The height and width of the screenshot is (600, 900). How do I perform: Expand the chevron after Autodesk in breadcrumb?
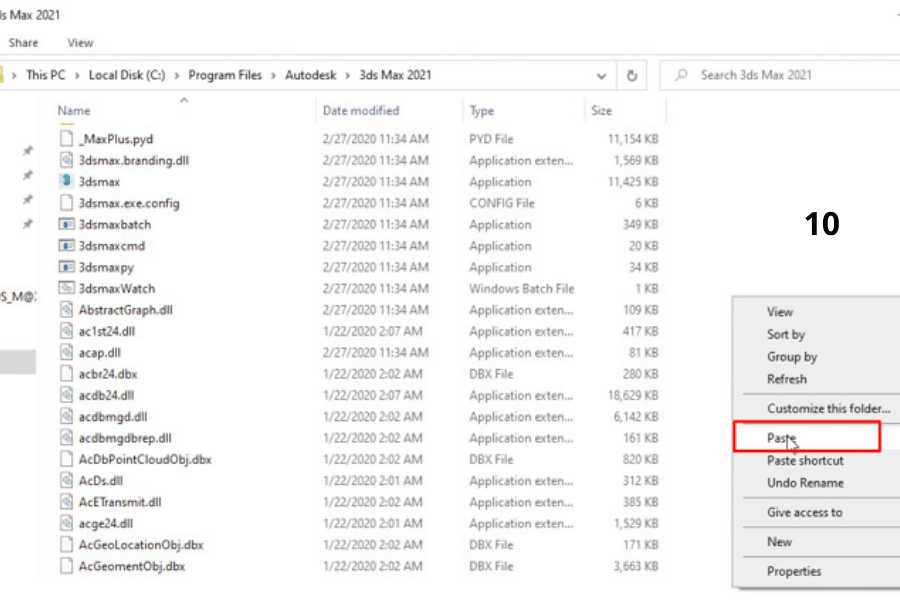click(x=349, y=75)
